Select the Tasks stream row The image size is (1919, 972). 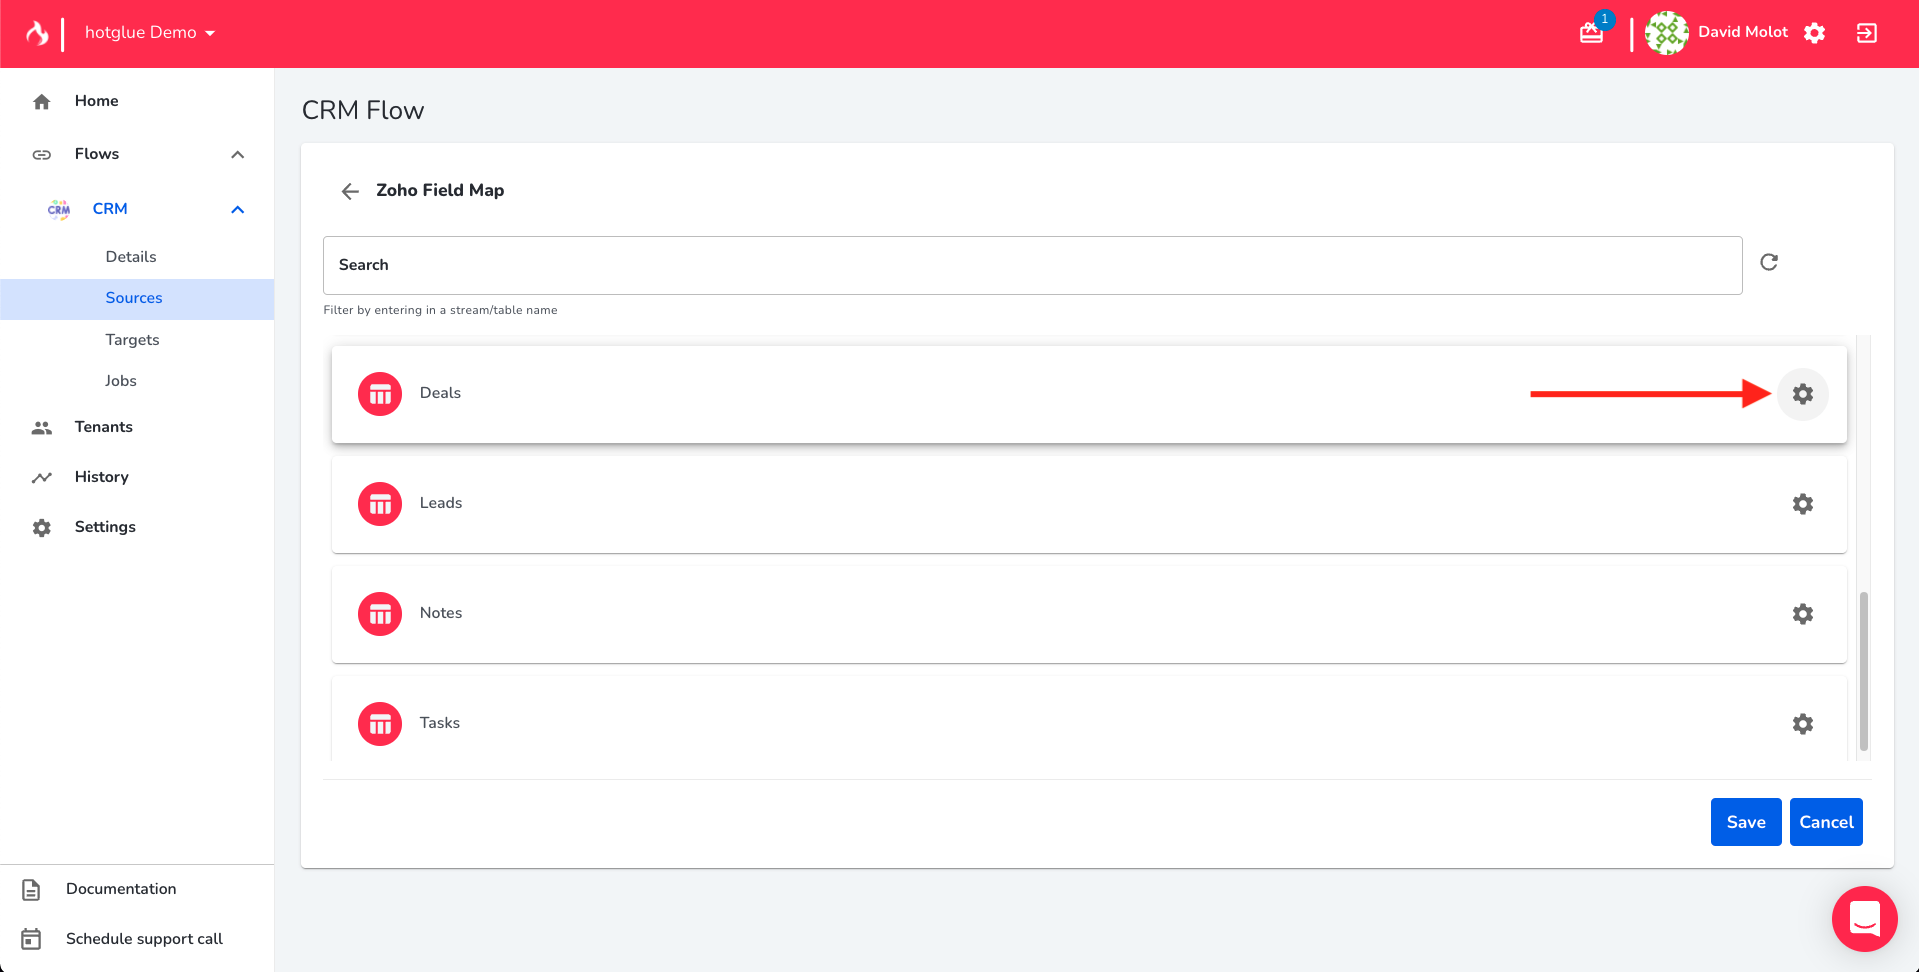pos(1089,719)
